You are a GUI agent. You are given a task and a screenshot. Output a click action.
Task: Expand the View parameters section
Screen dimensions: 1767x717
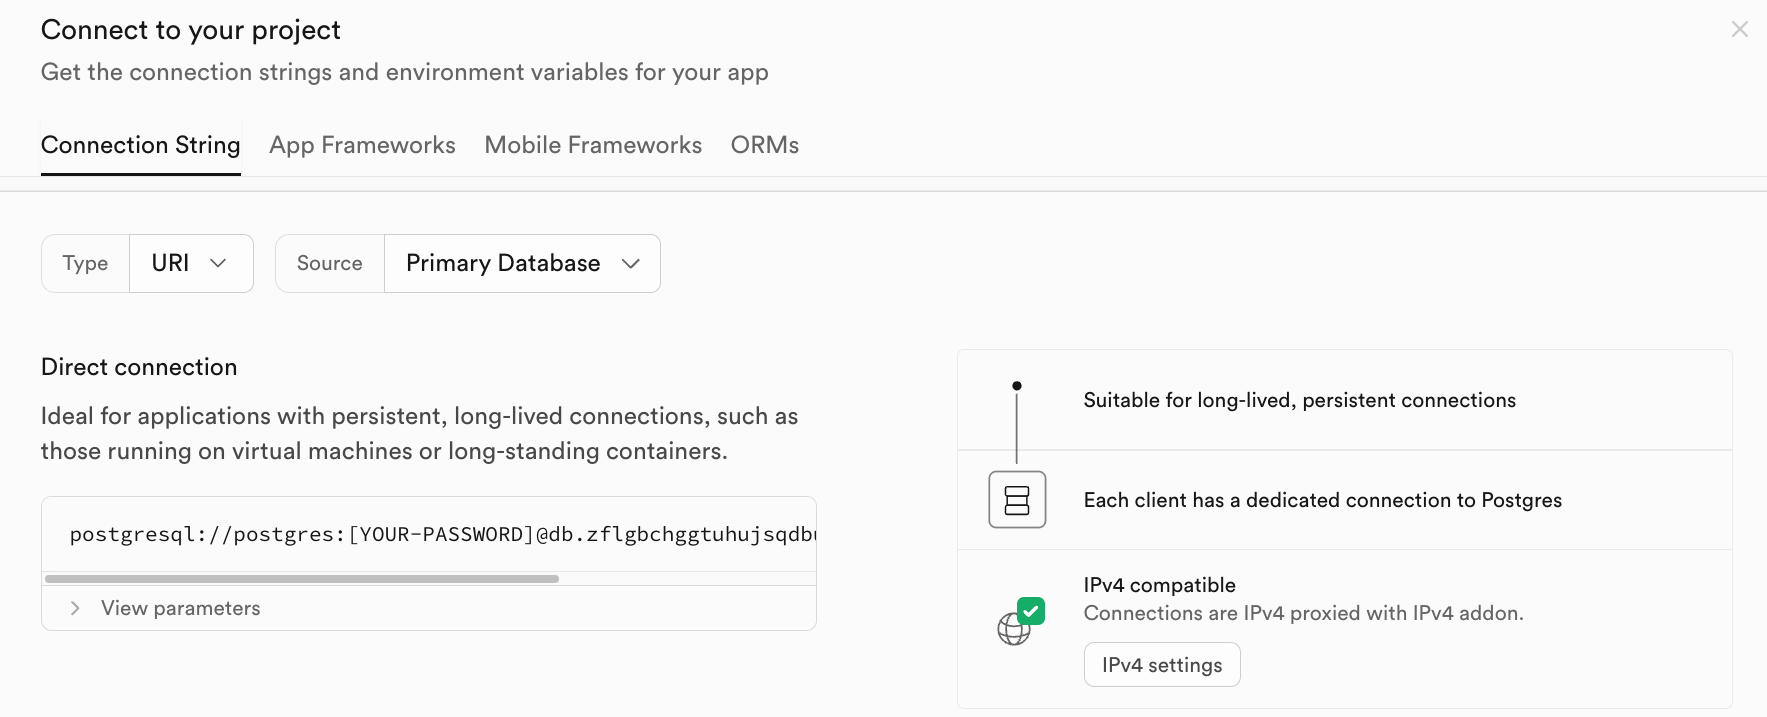180,608
